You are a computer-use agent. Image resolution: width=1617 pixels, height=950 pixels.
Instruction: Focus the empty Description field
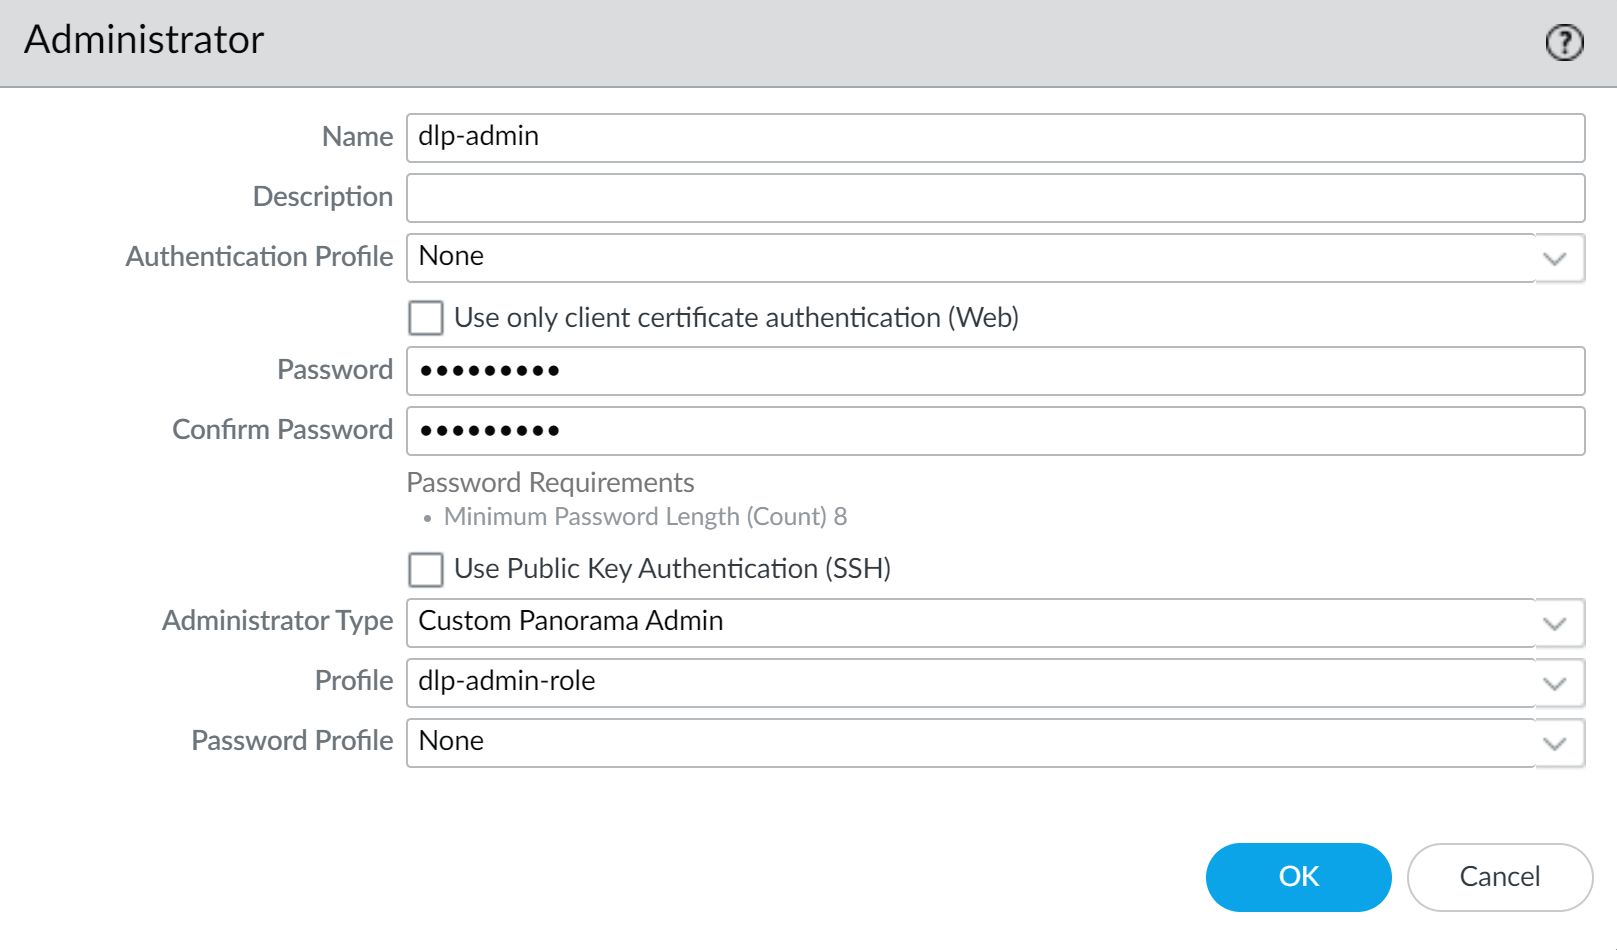[x=994, y=197]
